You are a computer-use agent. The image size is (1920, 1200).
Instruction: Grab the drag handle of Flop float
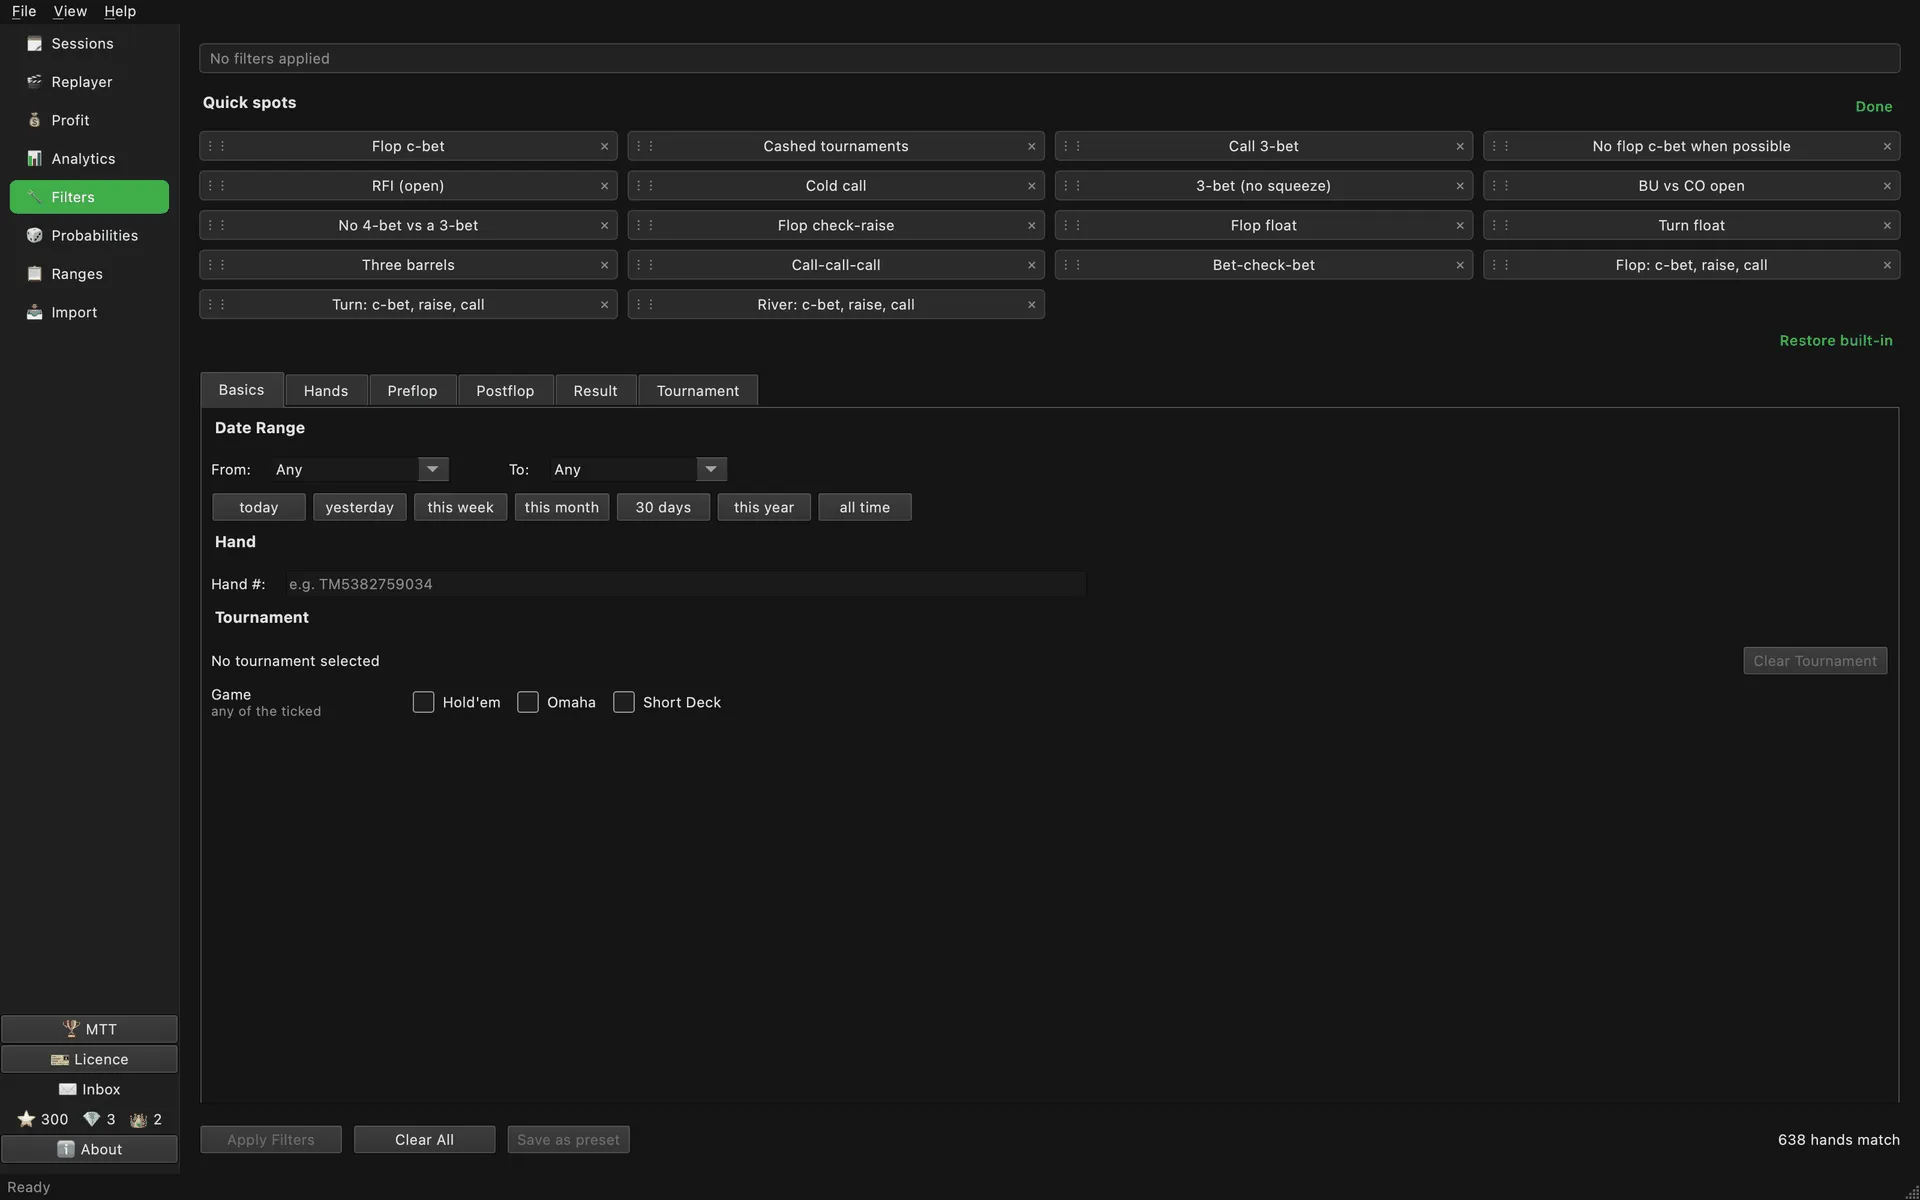(x=1072, y=226)
